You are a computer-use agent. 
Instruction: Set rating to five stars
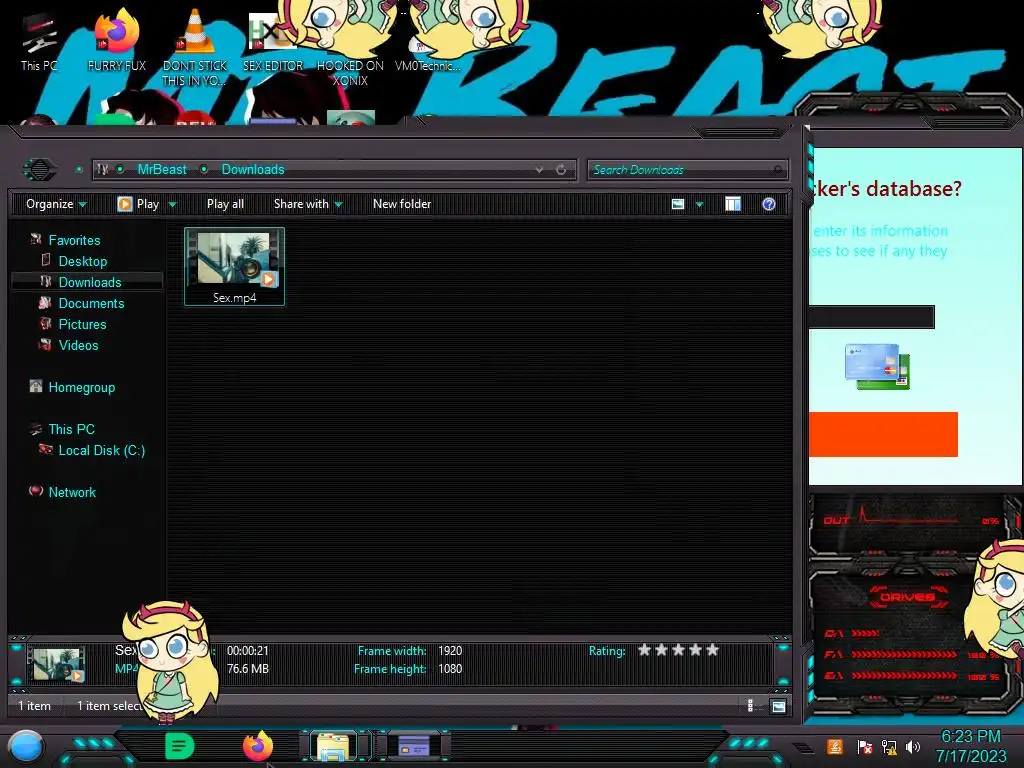coord(712,650)
